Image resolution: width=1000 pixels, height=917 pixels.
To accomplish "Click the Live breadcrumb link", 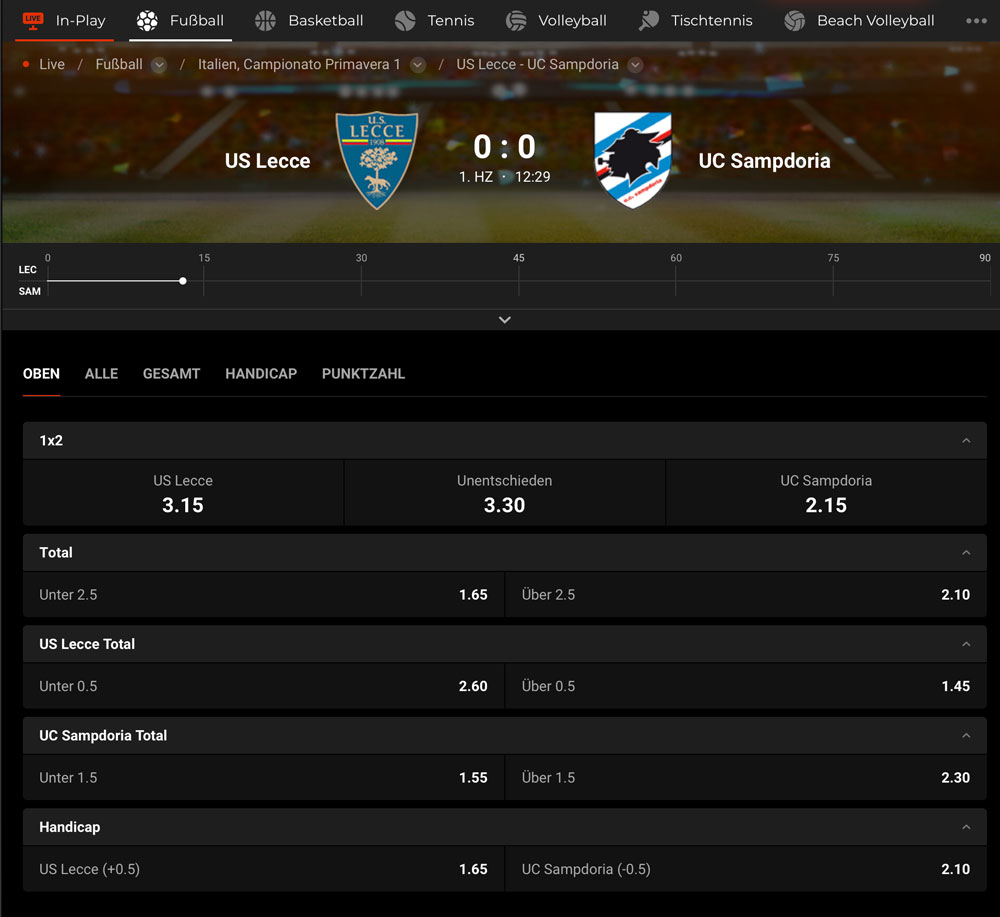I will [52, 64].
